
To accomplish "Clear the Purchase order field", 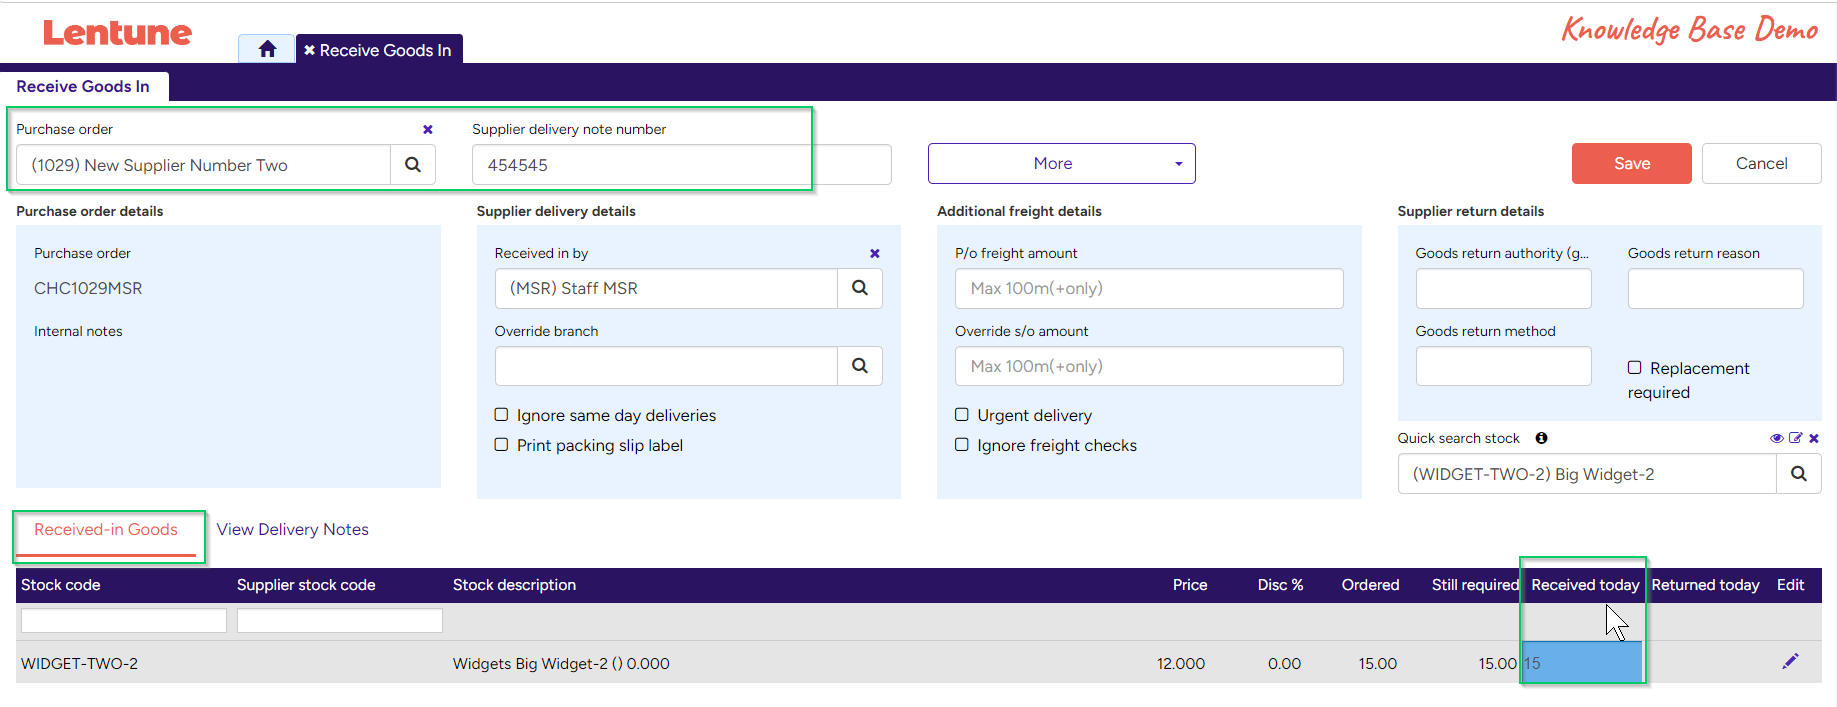I will coord(428,129).
